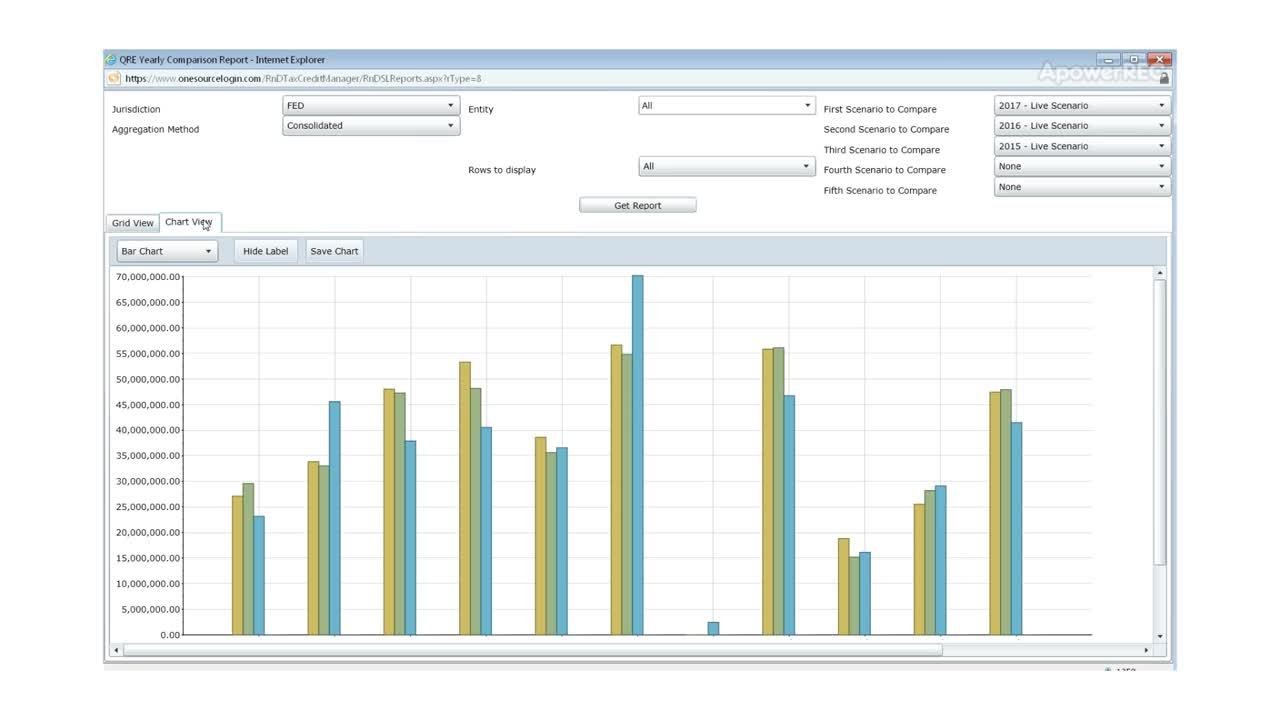
Task: Open the Entity dropdown
Action: click(726, 106)
